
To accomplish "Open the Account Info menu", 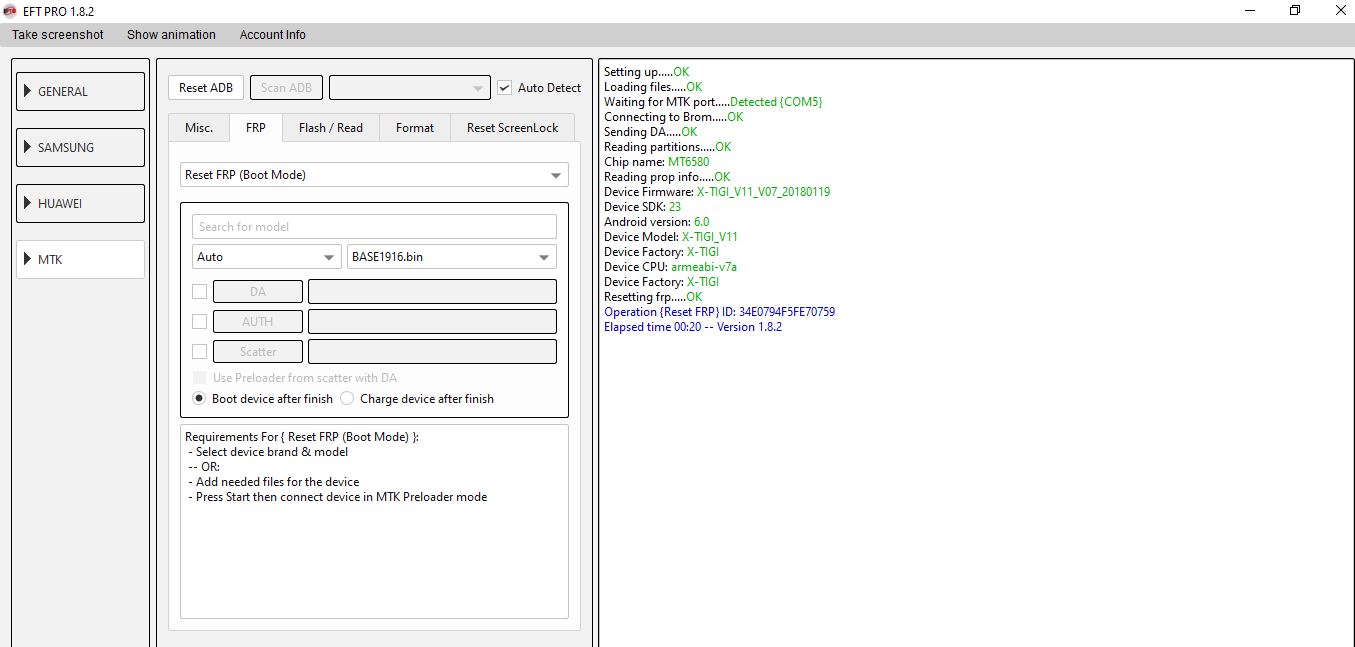I will pyautogui.click(x=273, y=35).
